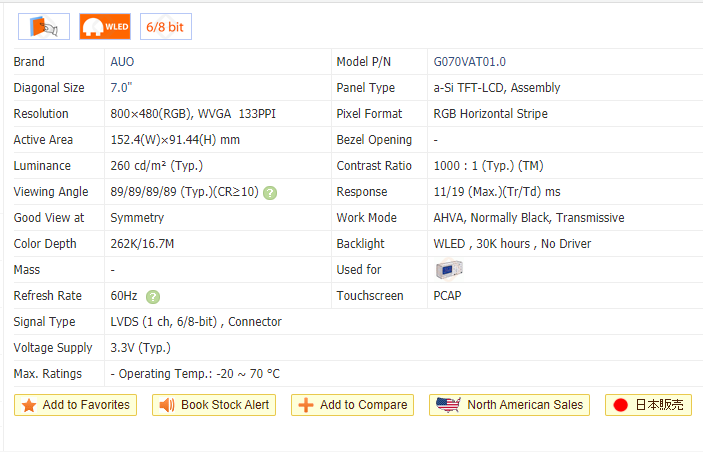Click speaker icon on Book Stock Alert

click(166, 405)
